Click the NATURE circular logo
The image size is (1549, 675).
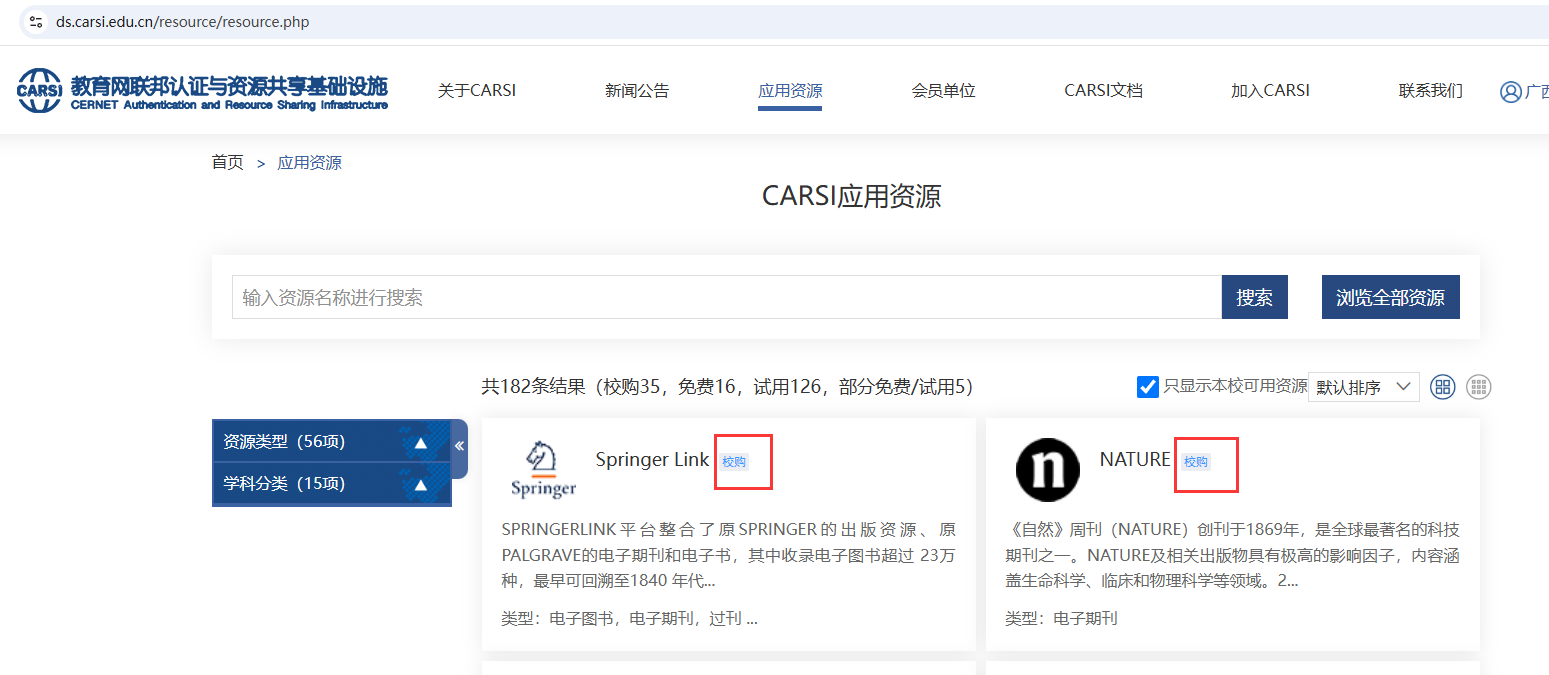[x=1047, y=469]
